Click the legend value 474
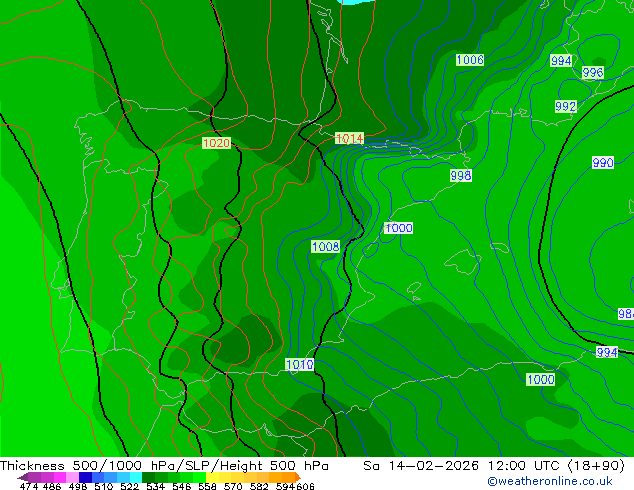634x490 pixels. click(x=29, y=486)
